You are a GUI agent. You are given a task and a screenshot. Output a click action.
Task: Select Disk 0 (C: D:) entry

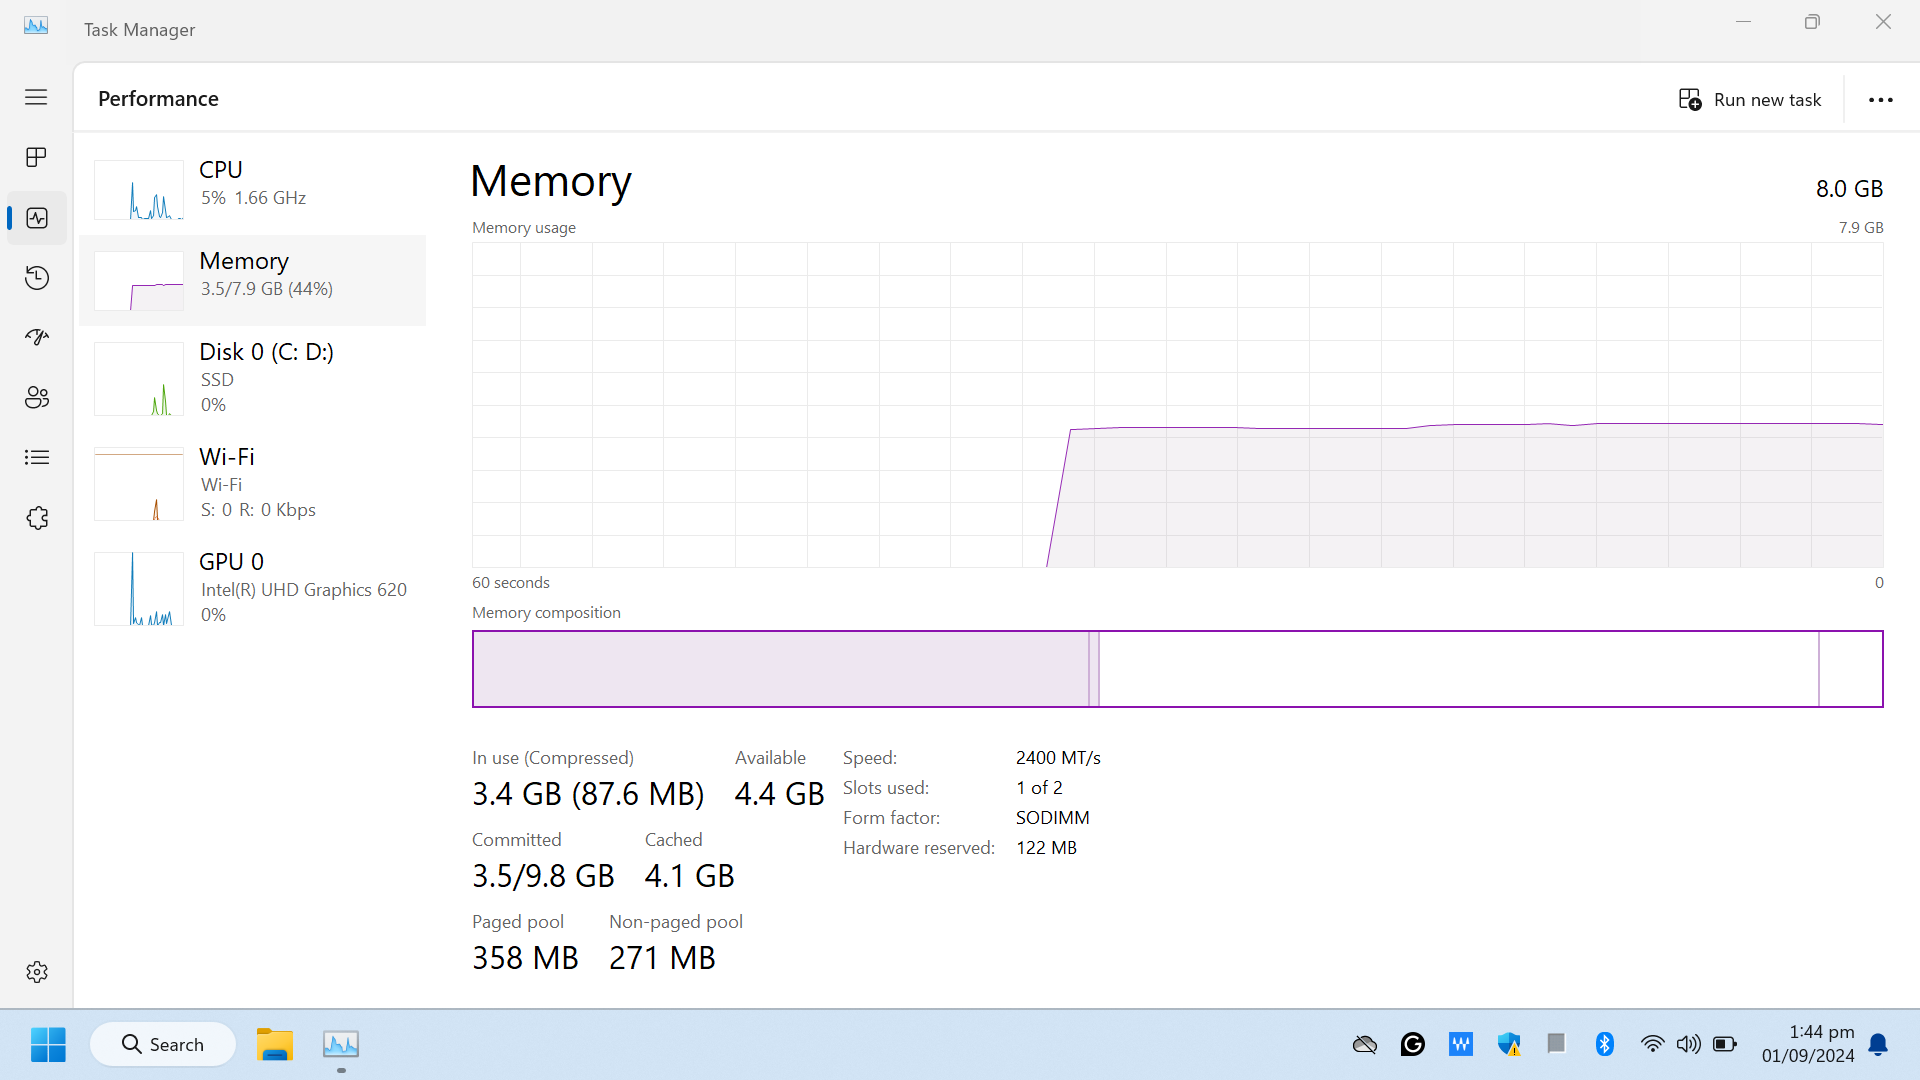253,378
